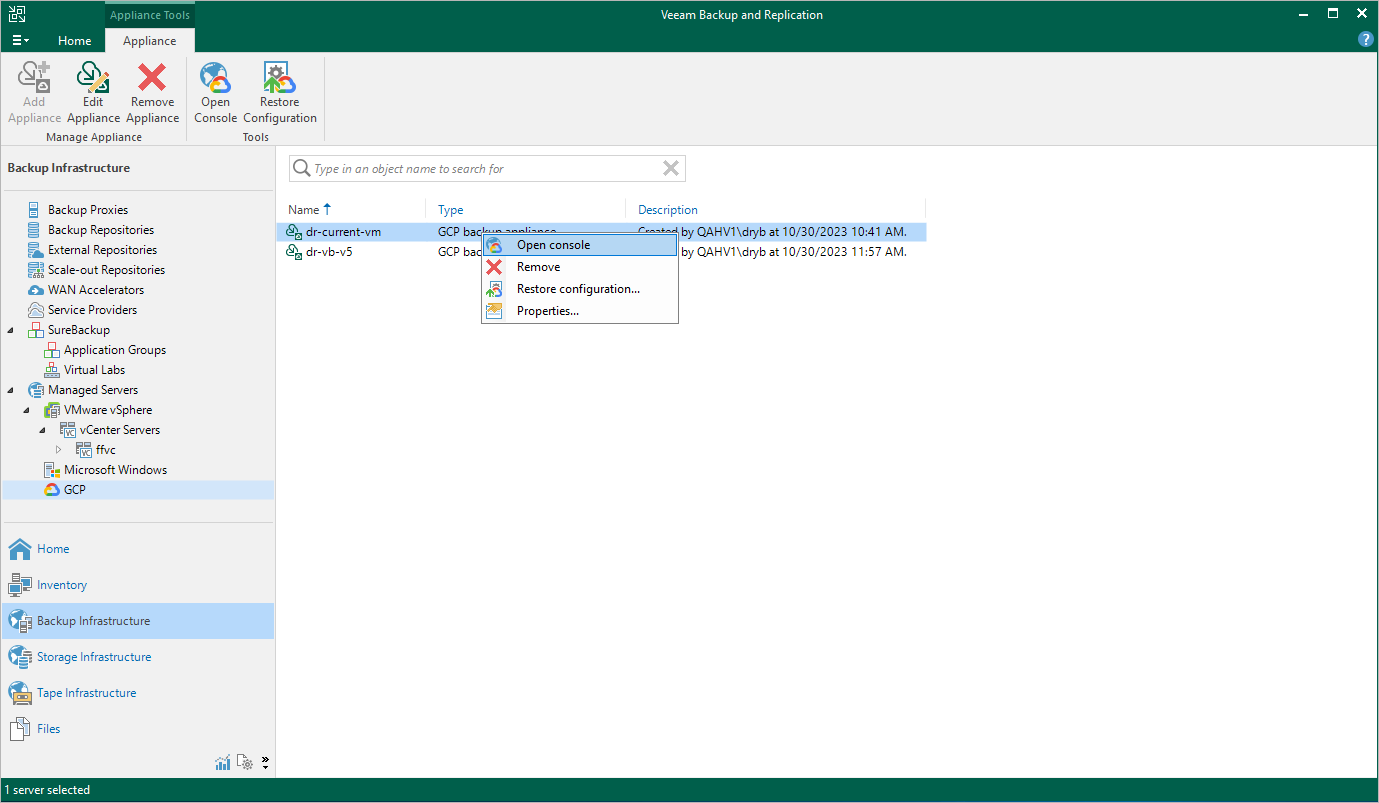This screenshot has height=803, width=1379.
Task: Choose Restore configuration from context menu
Action: point(580,289)
